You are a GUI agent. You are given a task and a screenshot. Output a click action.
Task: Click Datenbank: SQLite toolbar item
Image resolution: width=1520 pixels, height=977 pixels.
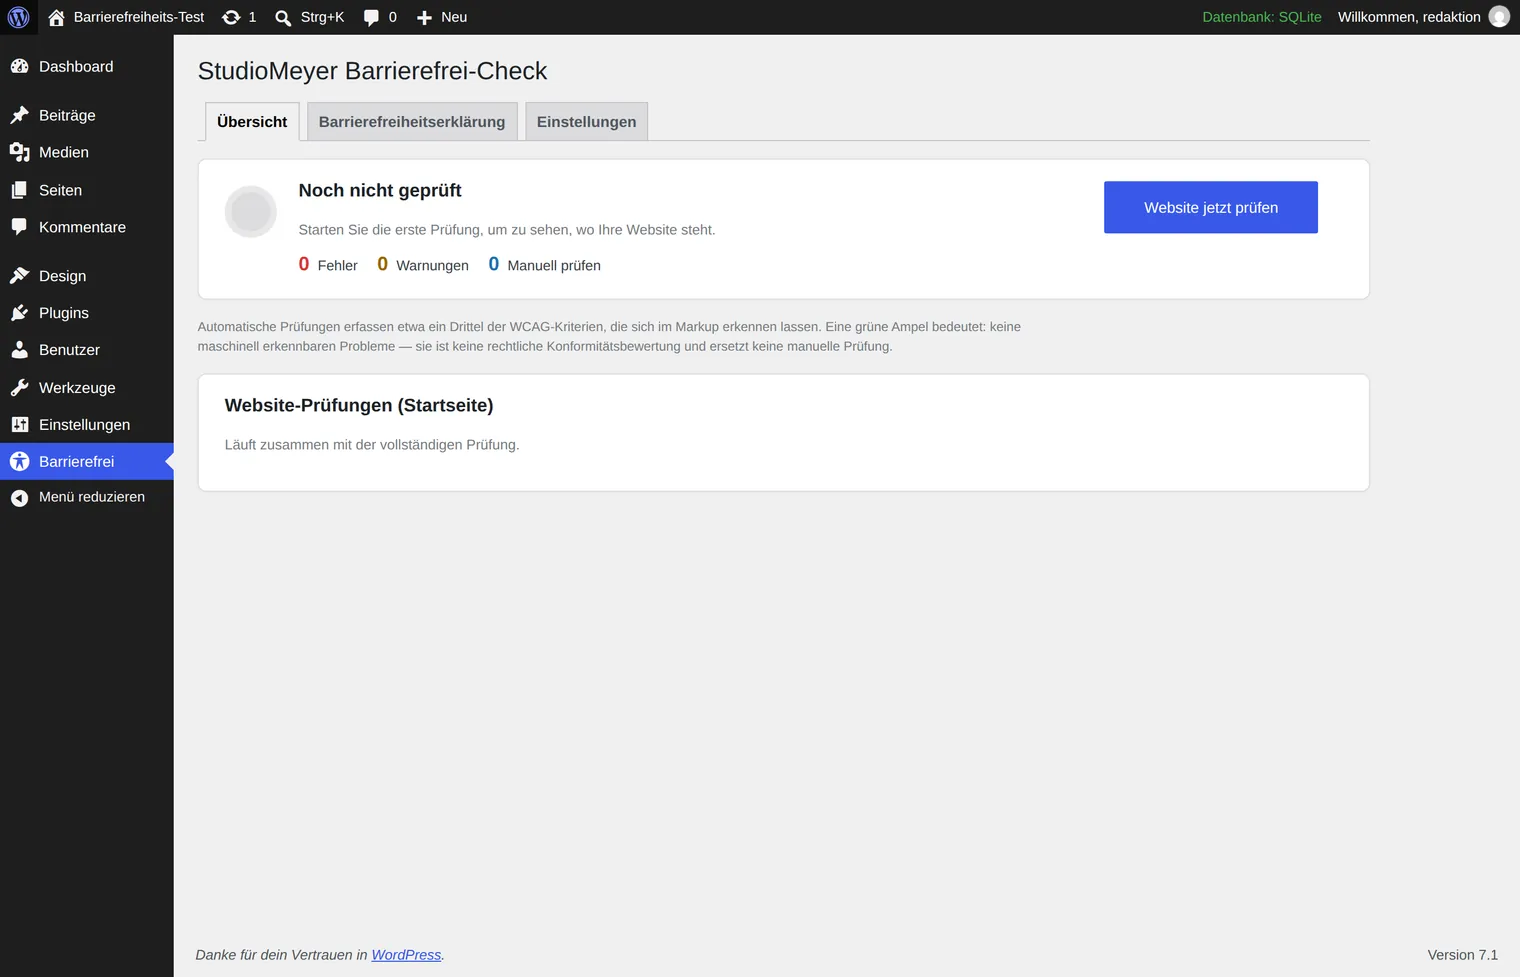tap(1262, 17)
